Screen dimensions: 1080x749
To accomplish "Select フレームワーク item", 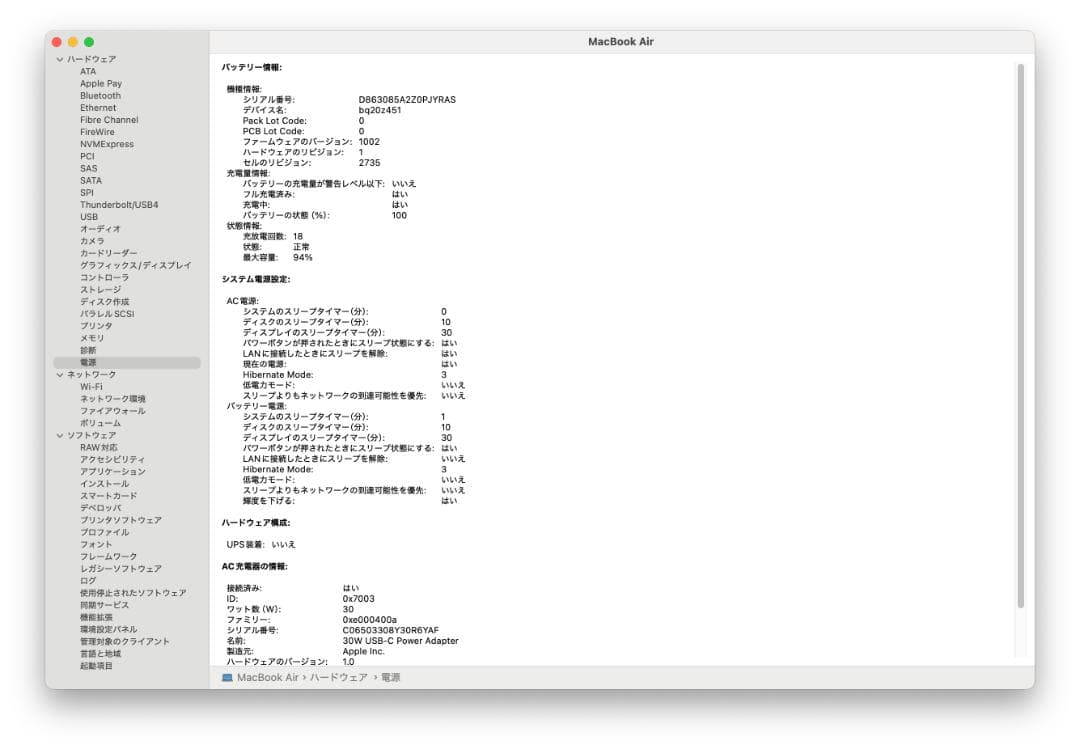I will 108,557.
